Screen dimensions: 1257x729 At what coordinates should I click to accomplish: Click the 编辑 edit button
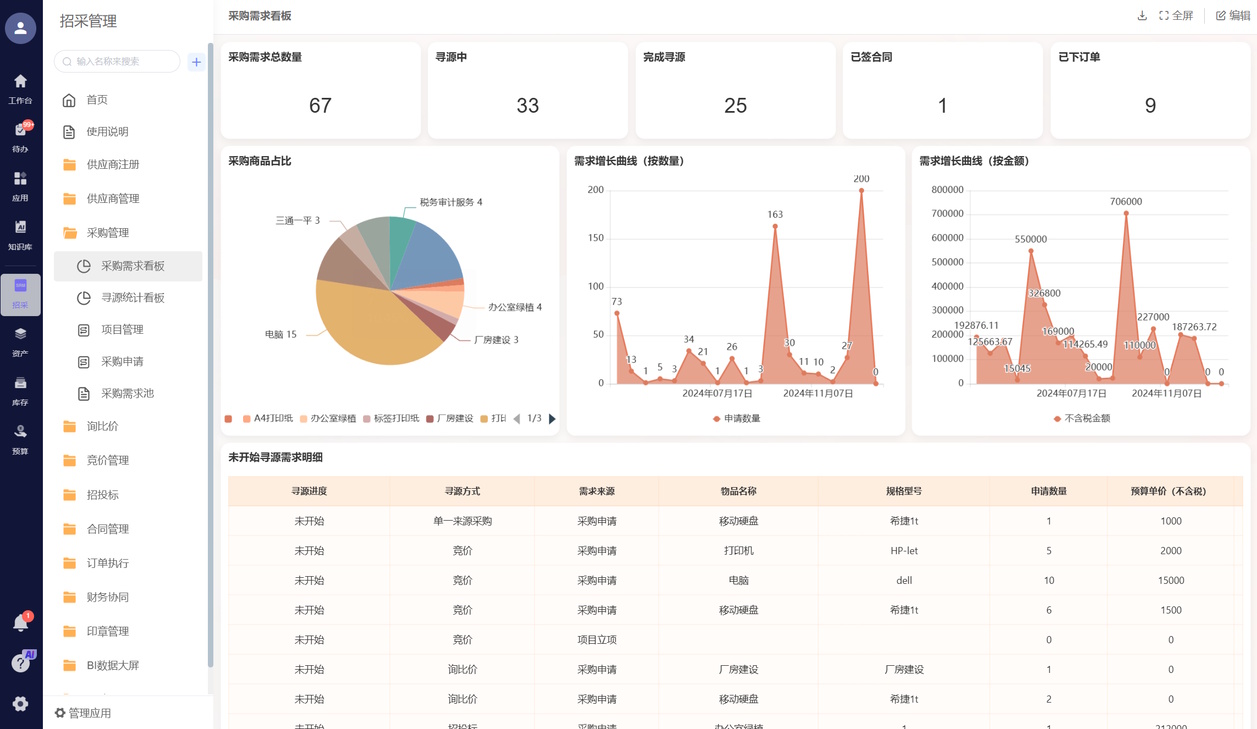pos(1232,16)
